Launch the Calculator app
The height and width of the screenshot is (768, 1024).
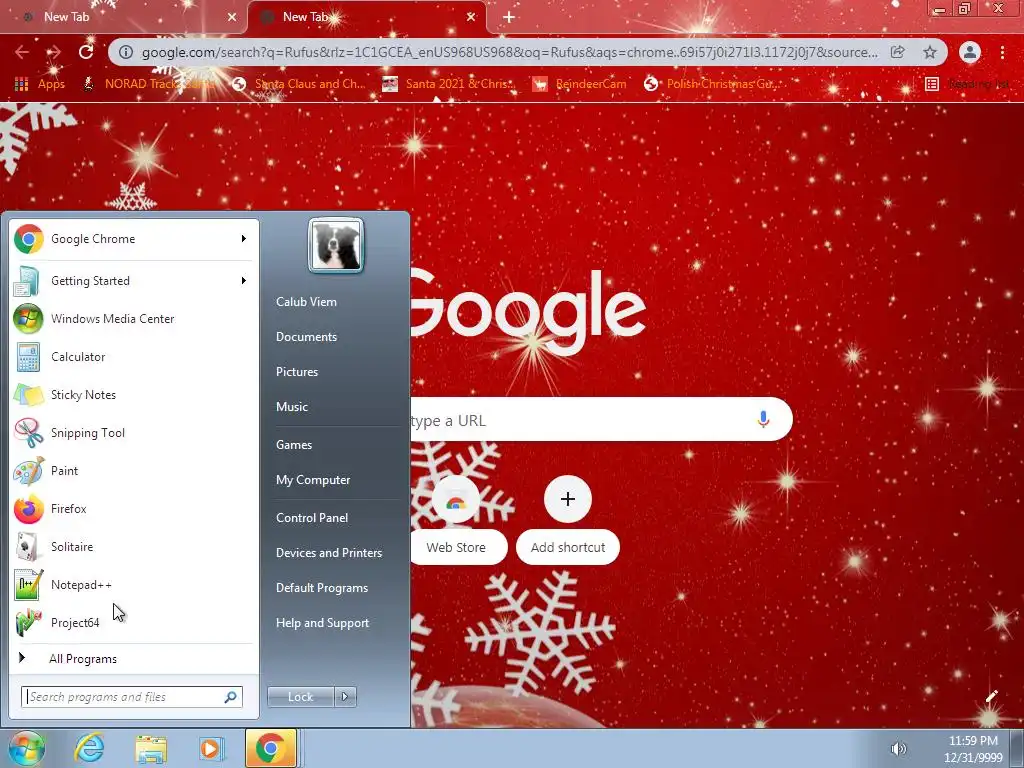coord(132,357)
